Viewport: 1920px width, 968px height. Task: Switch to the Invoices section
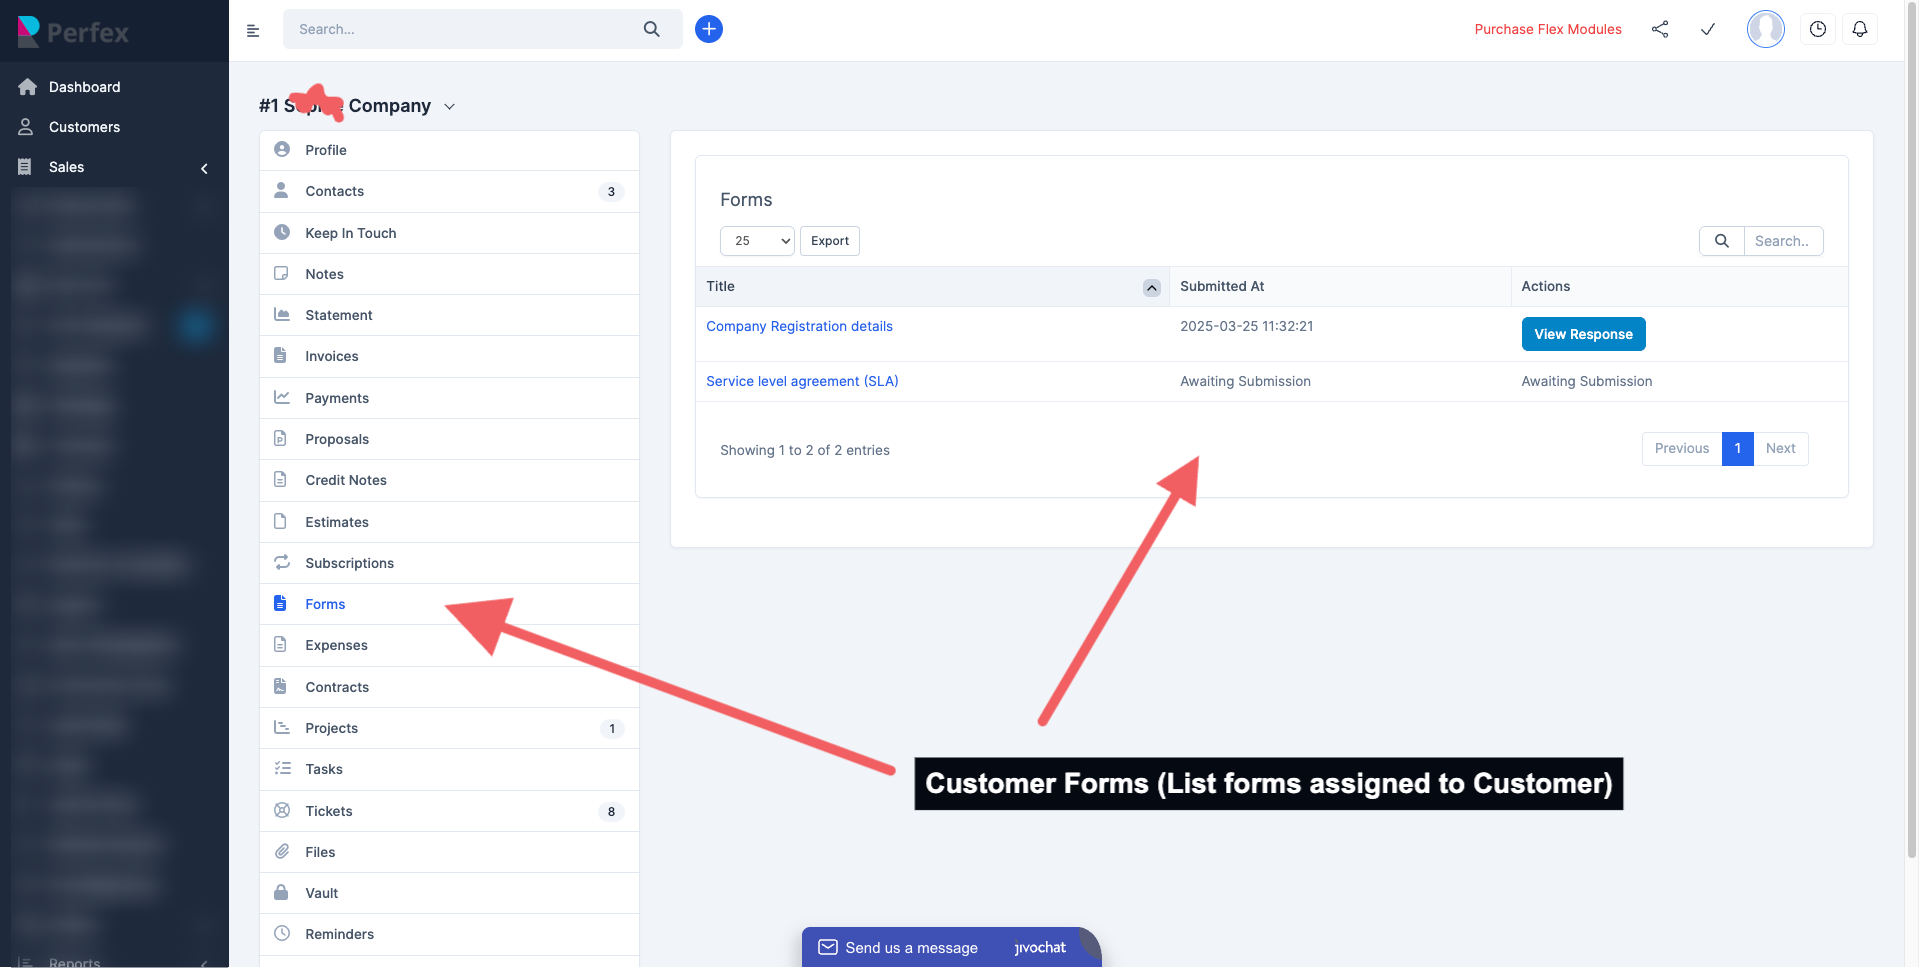point(332,356)
